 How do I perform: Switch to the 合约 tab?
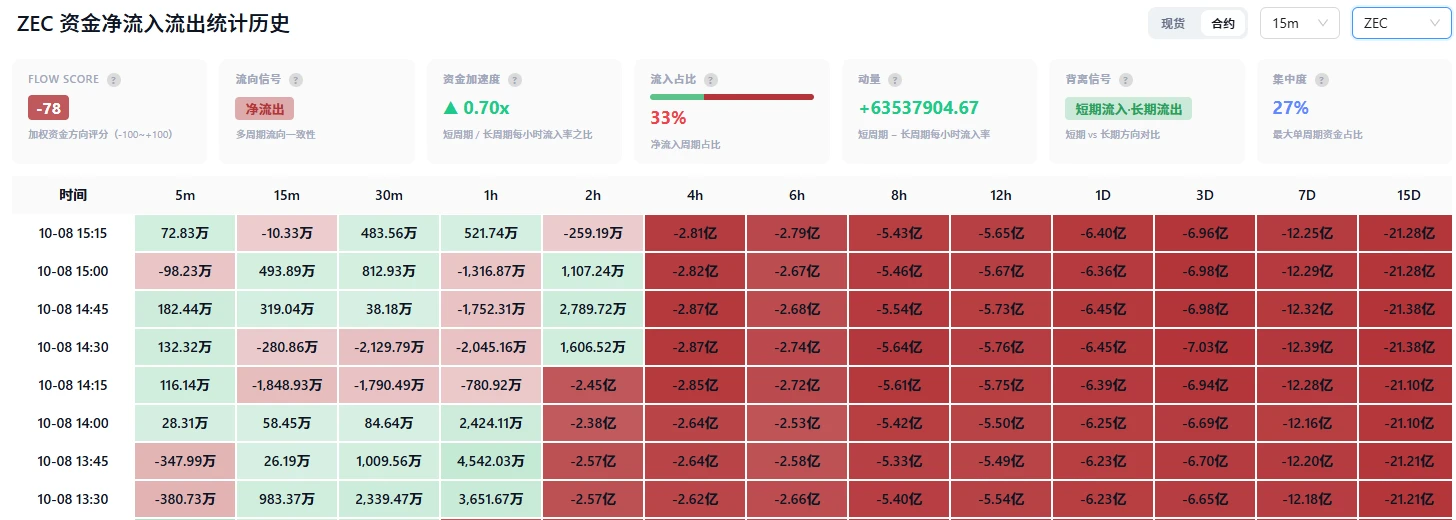(x=1222, y=23)
